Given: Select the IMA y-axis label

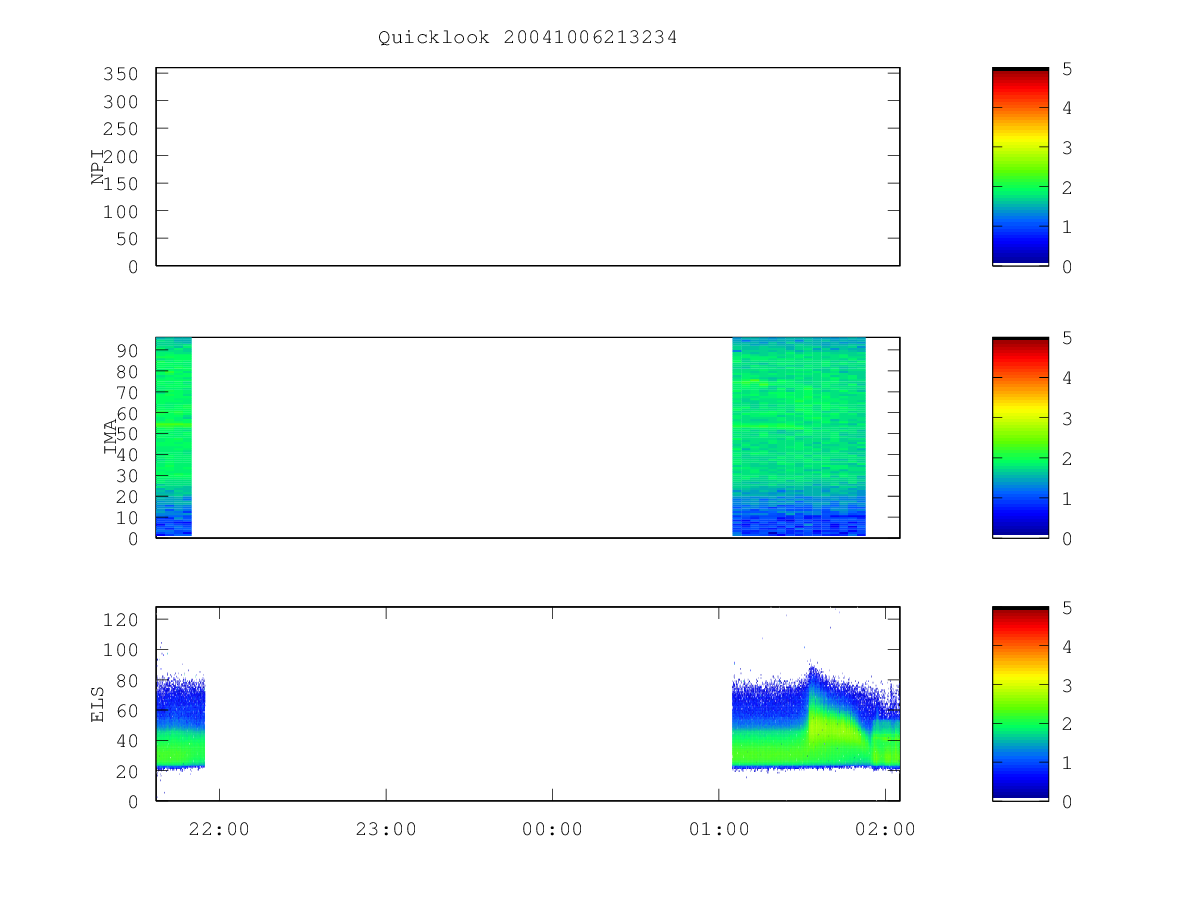Looking at the screenshot, I should pos(110,438).
